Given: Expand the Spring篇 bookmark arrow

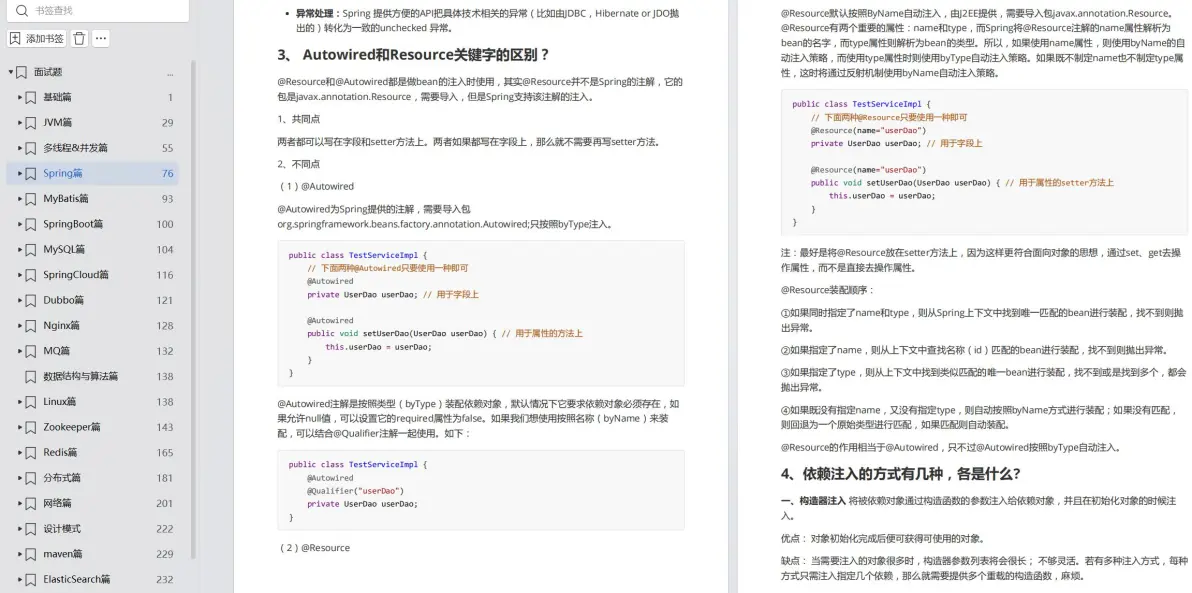Looking at the screenshot, I should click(20, 173).
